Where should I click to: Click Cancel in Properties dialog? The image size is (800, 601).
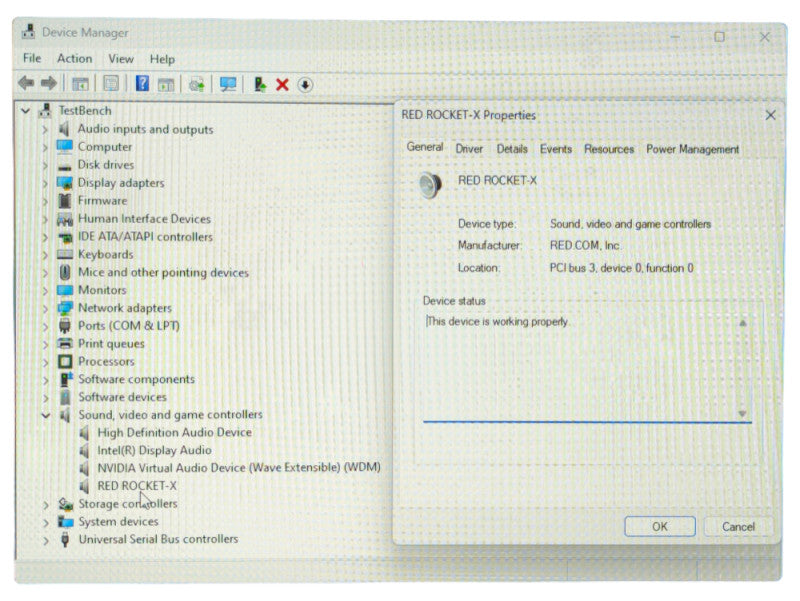pyautogui.click(x=738, y=527)
